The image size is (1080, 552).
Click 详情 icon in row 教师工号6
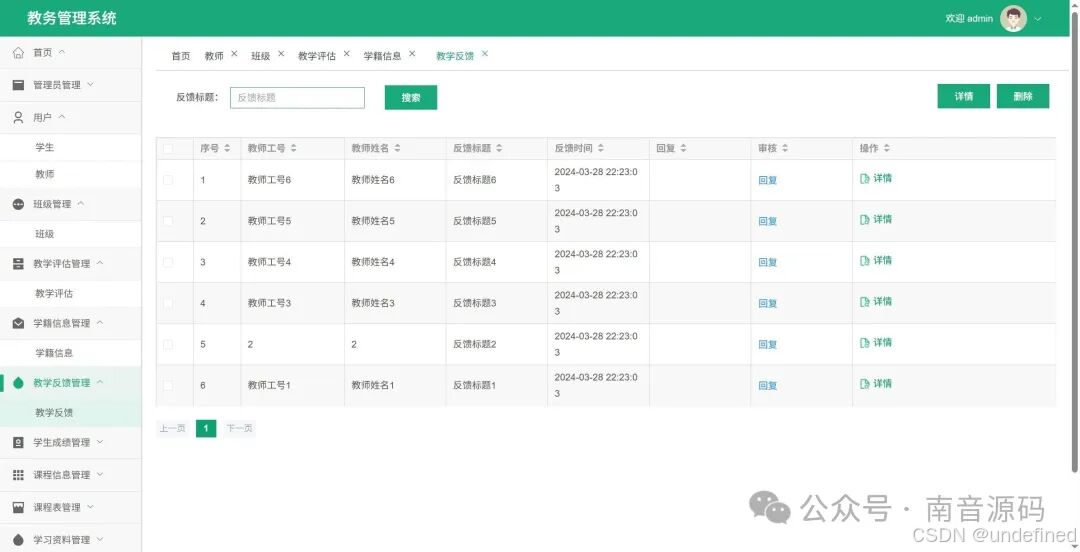point(864,178)
